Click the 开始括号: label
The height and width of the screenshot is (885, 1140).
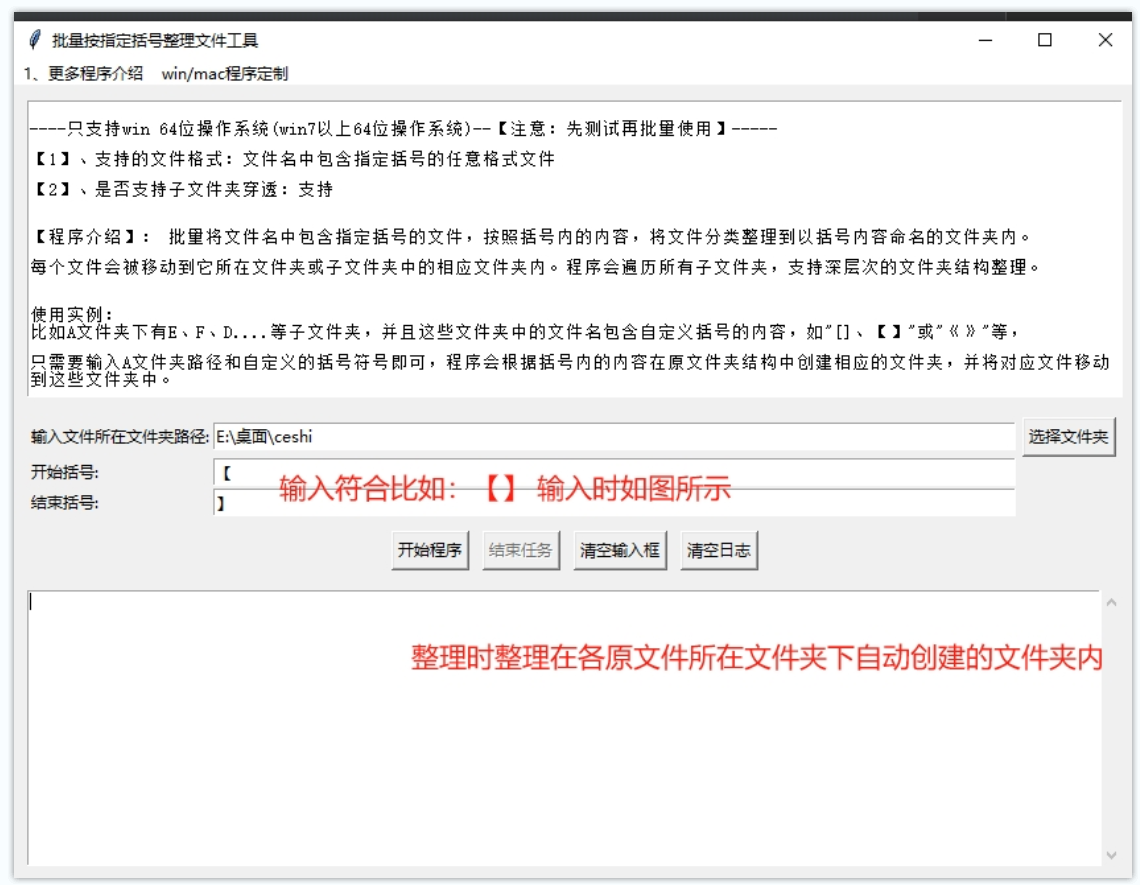point(65,472)
